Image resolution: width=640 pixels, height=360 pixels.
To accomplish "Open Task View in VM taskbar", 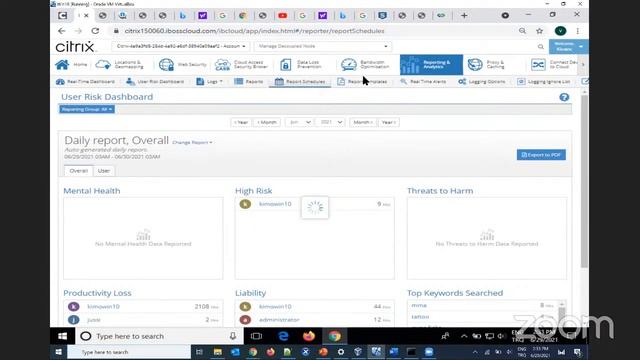I will point(256,336).
